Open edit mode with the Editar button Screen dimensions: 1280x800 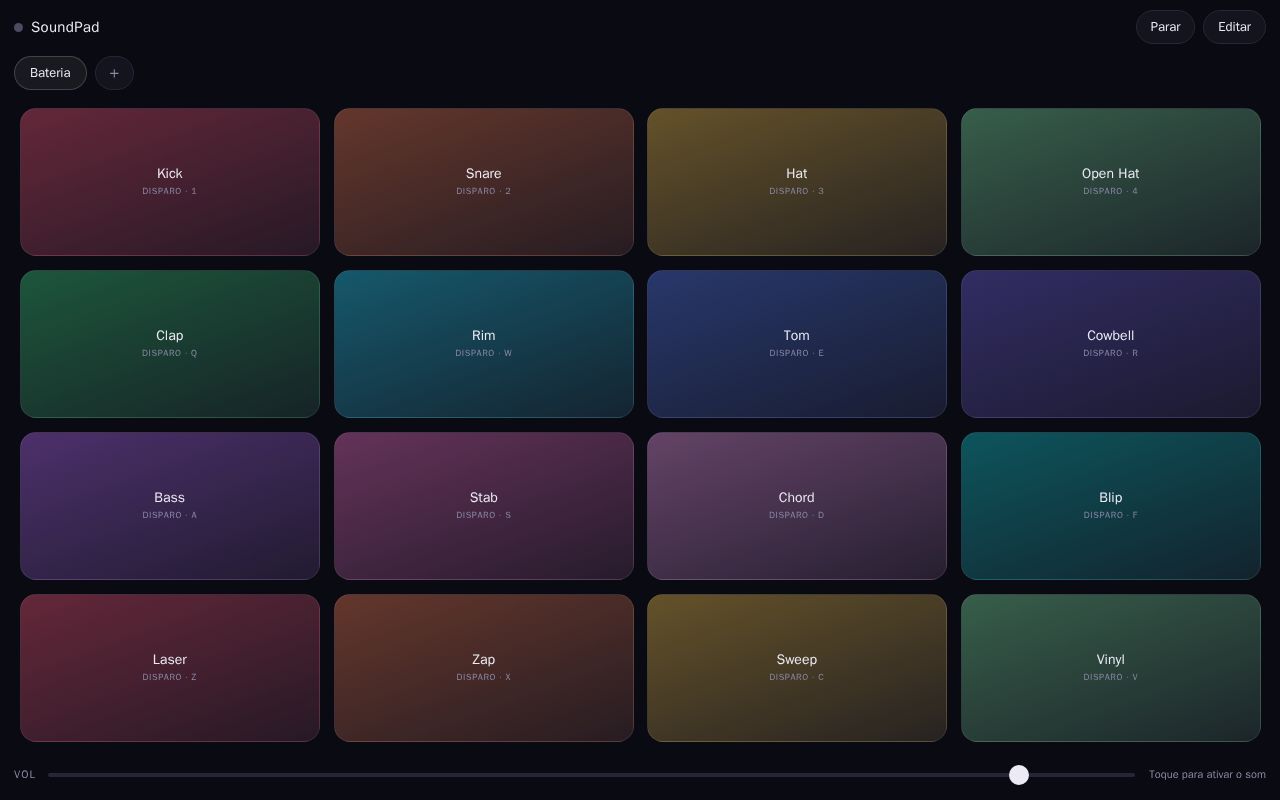click(1234, 27)
